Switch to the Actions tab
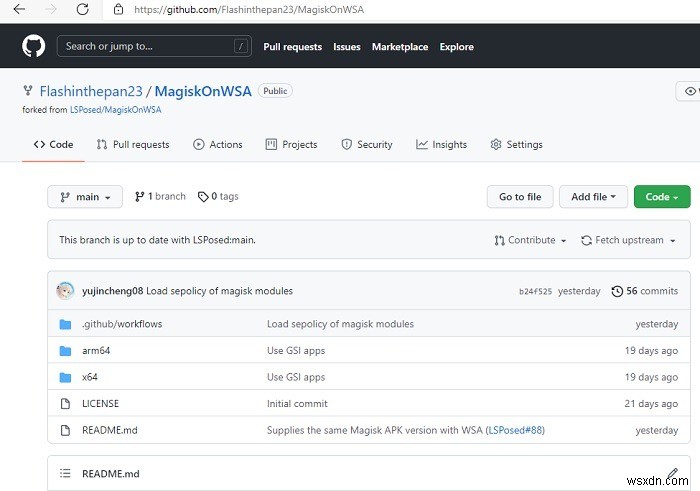The width and height of the screenshot is (700, 491). click(218, 145)
